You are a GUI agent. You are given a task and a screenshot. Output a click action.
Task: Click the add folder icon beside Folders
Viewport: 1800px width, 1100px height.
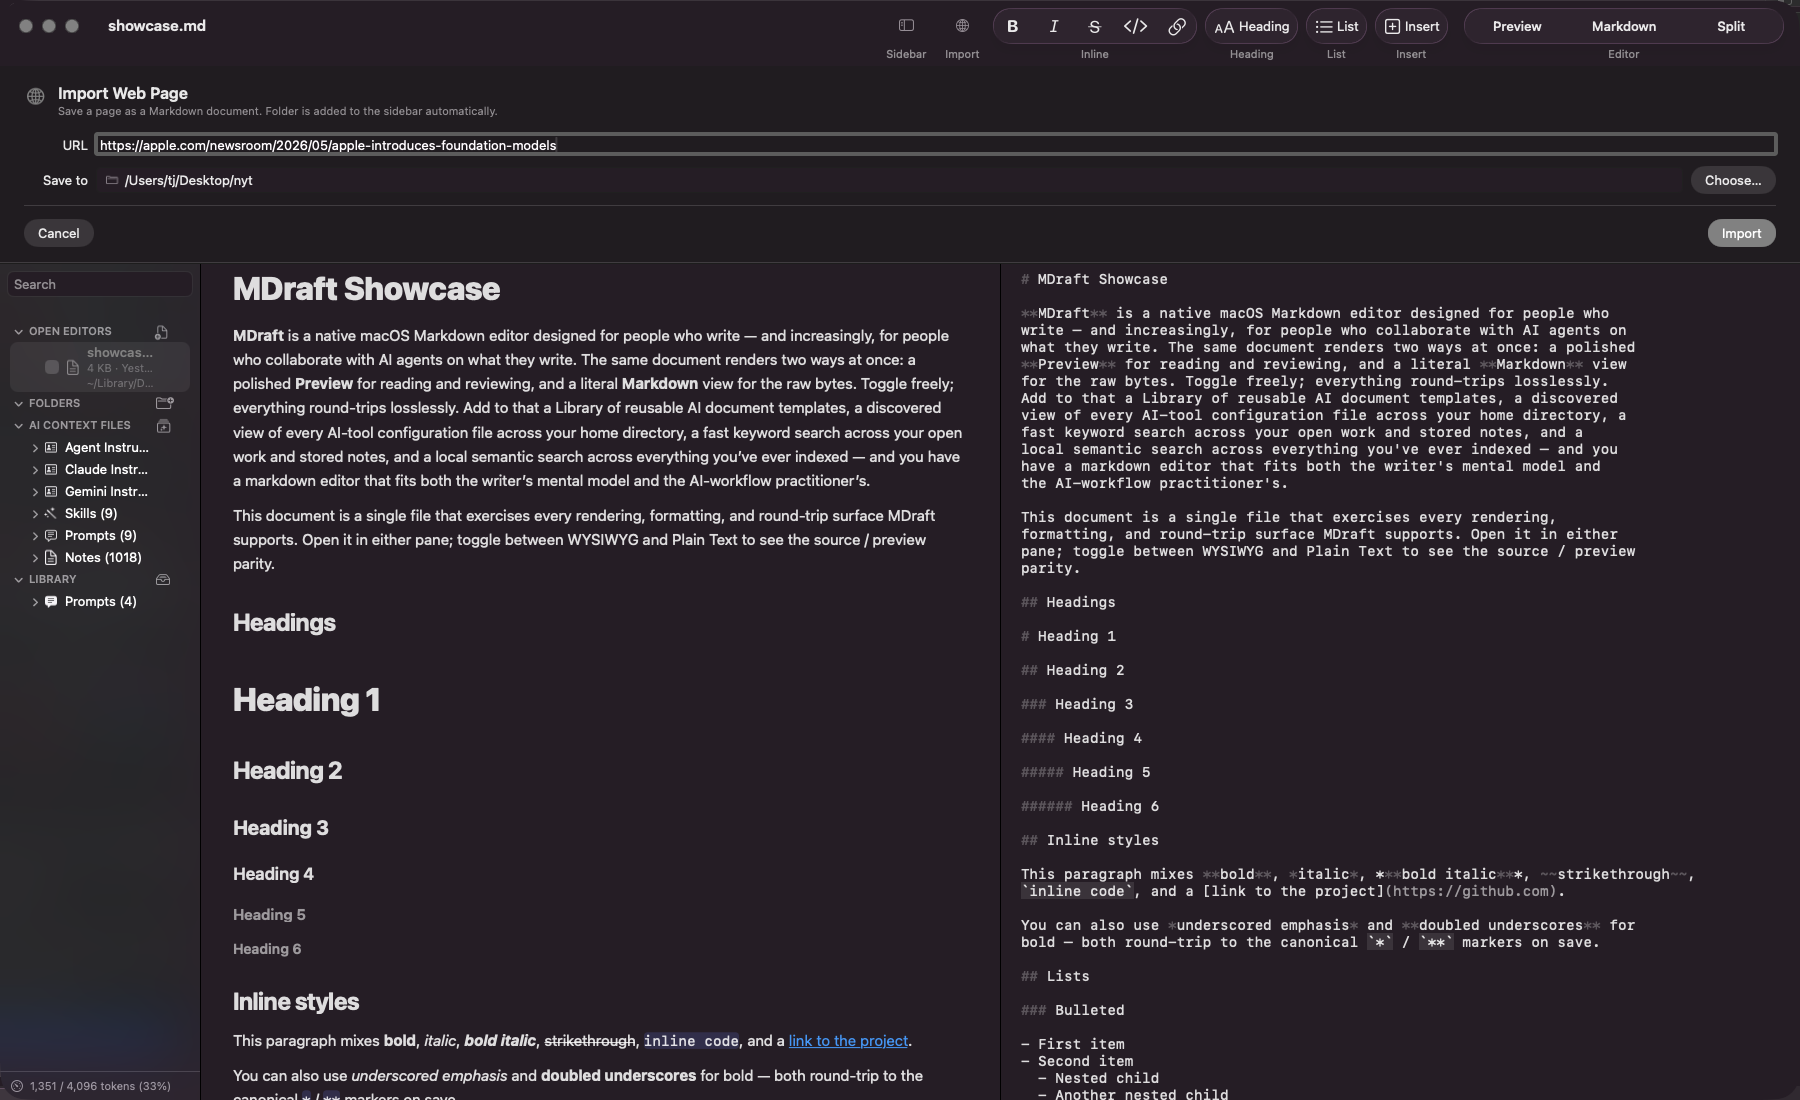pos(164,403)
